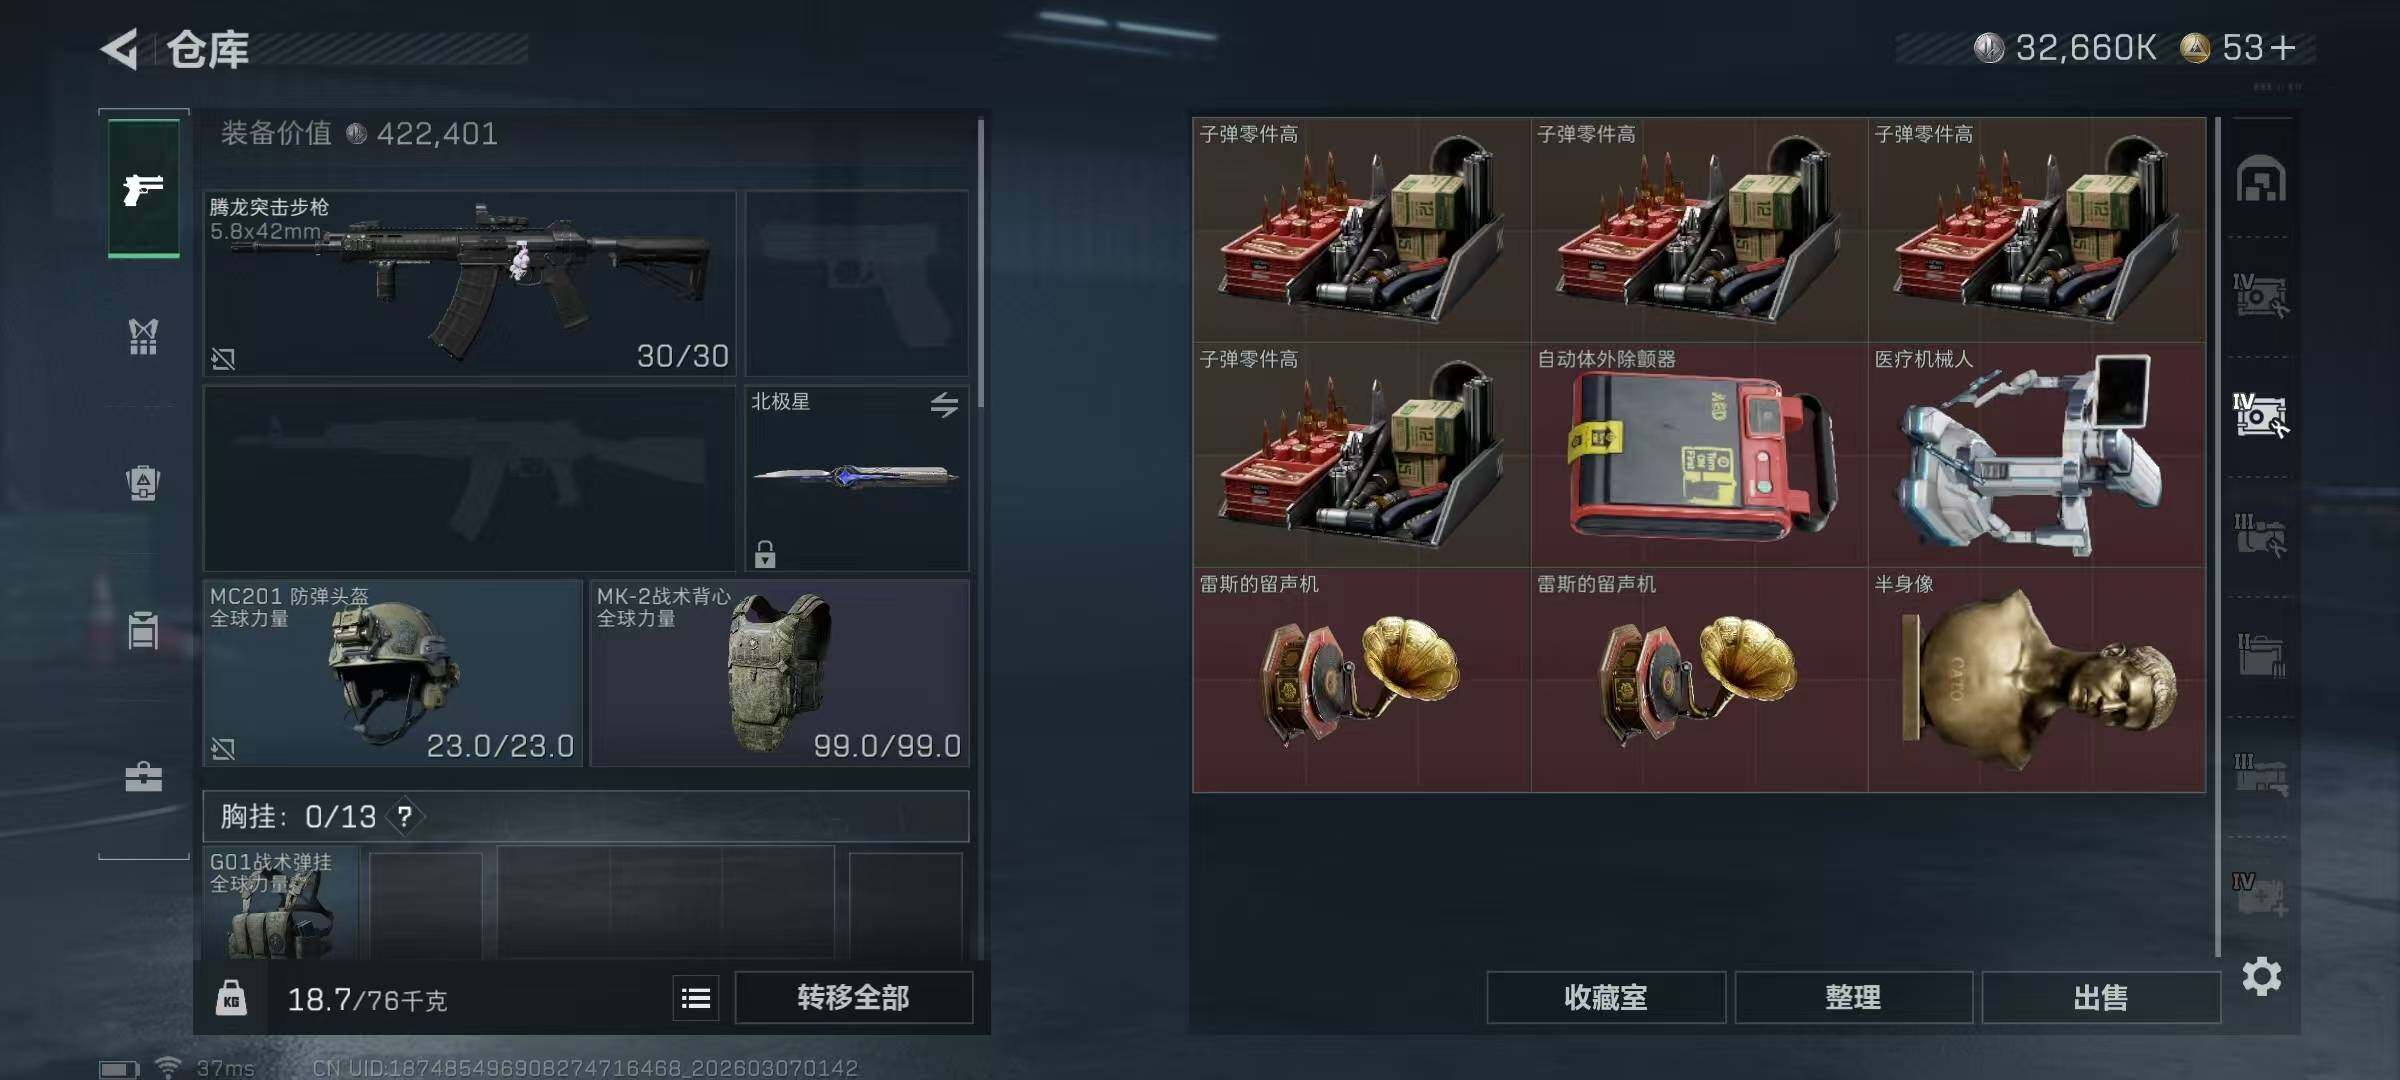Open the chest rig sidebar tab
Screen dimensions: 2400x1080
(x=143, y=336)
